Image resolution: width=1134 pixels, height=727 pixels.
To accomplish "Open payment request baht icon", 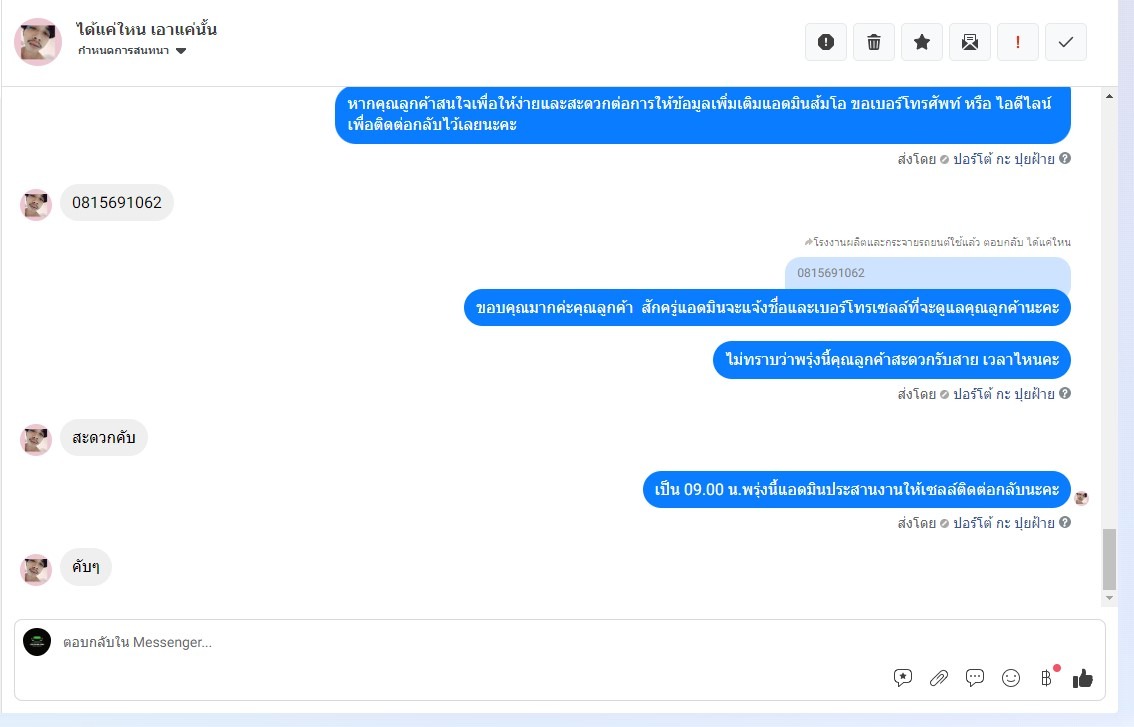I will [1046, 678].
